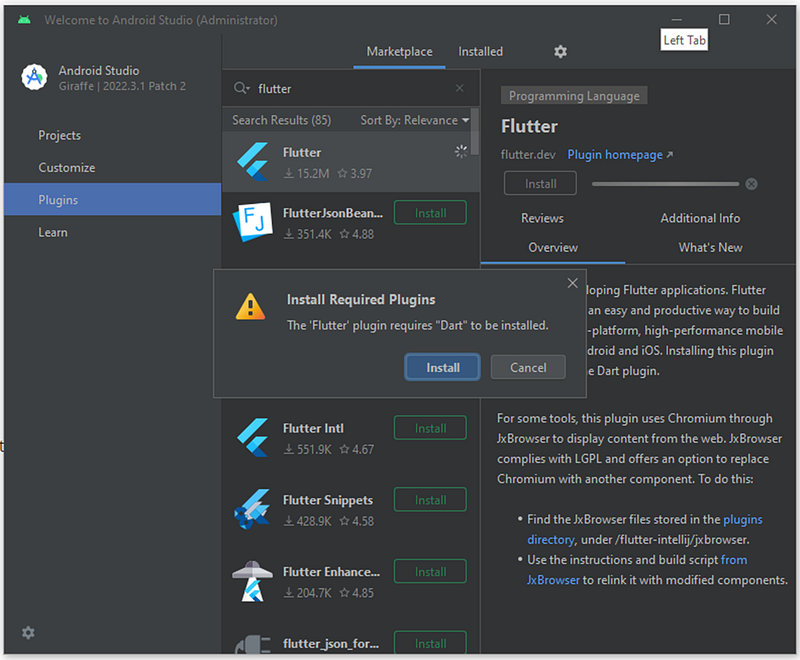
Task: Click the Flutter Snippets plugin icon
Action: click(252, 509)
